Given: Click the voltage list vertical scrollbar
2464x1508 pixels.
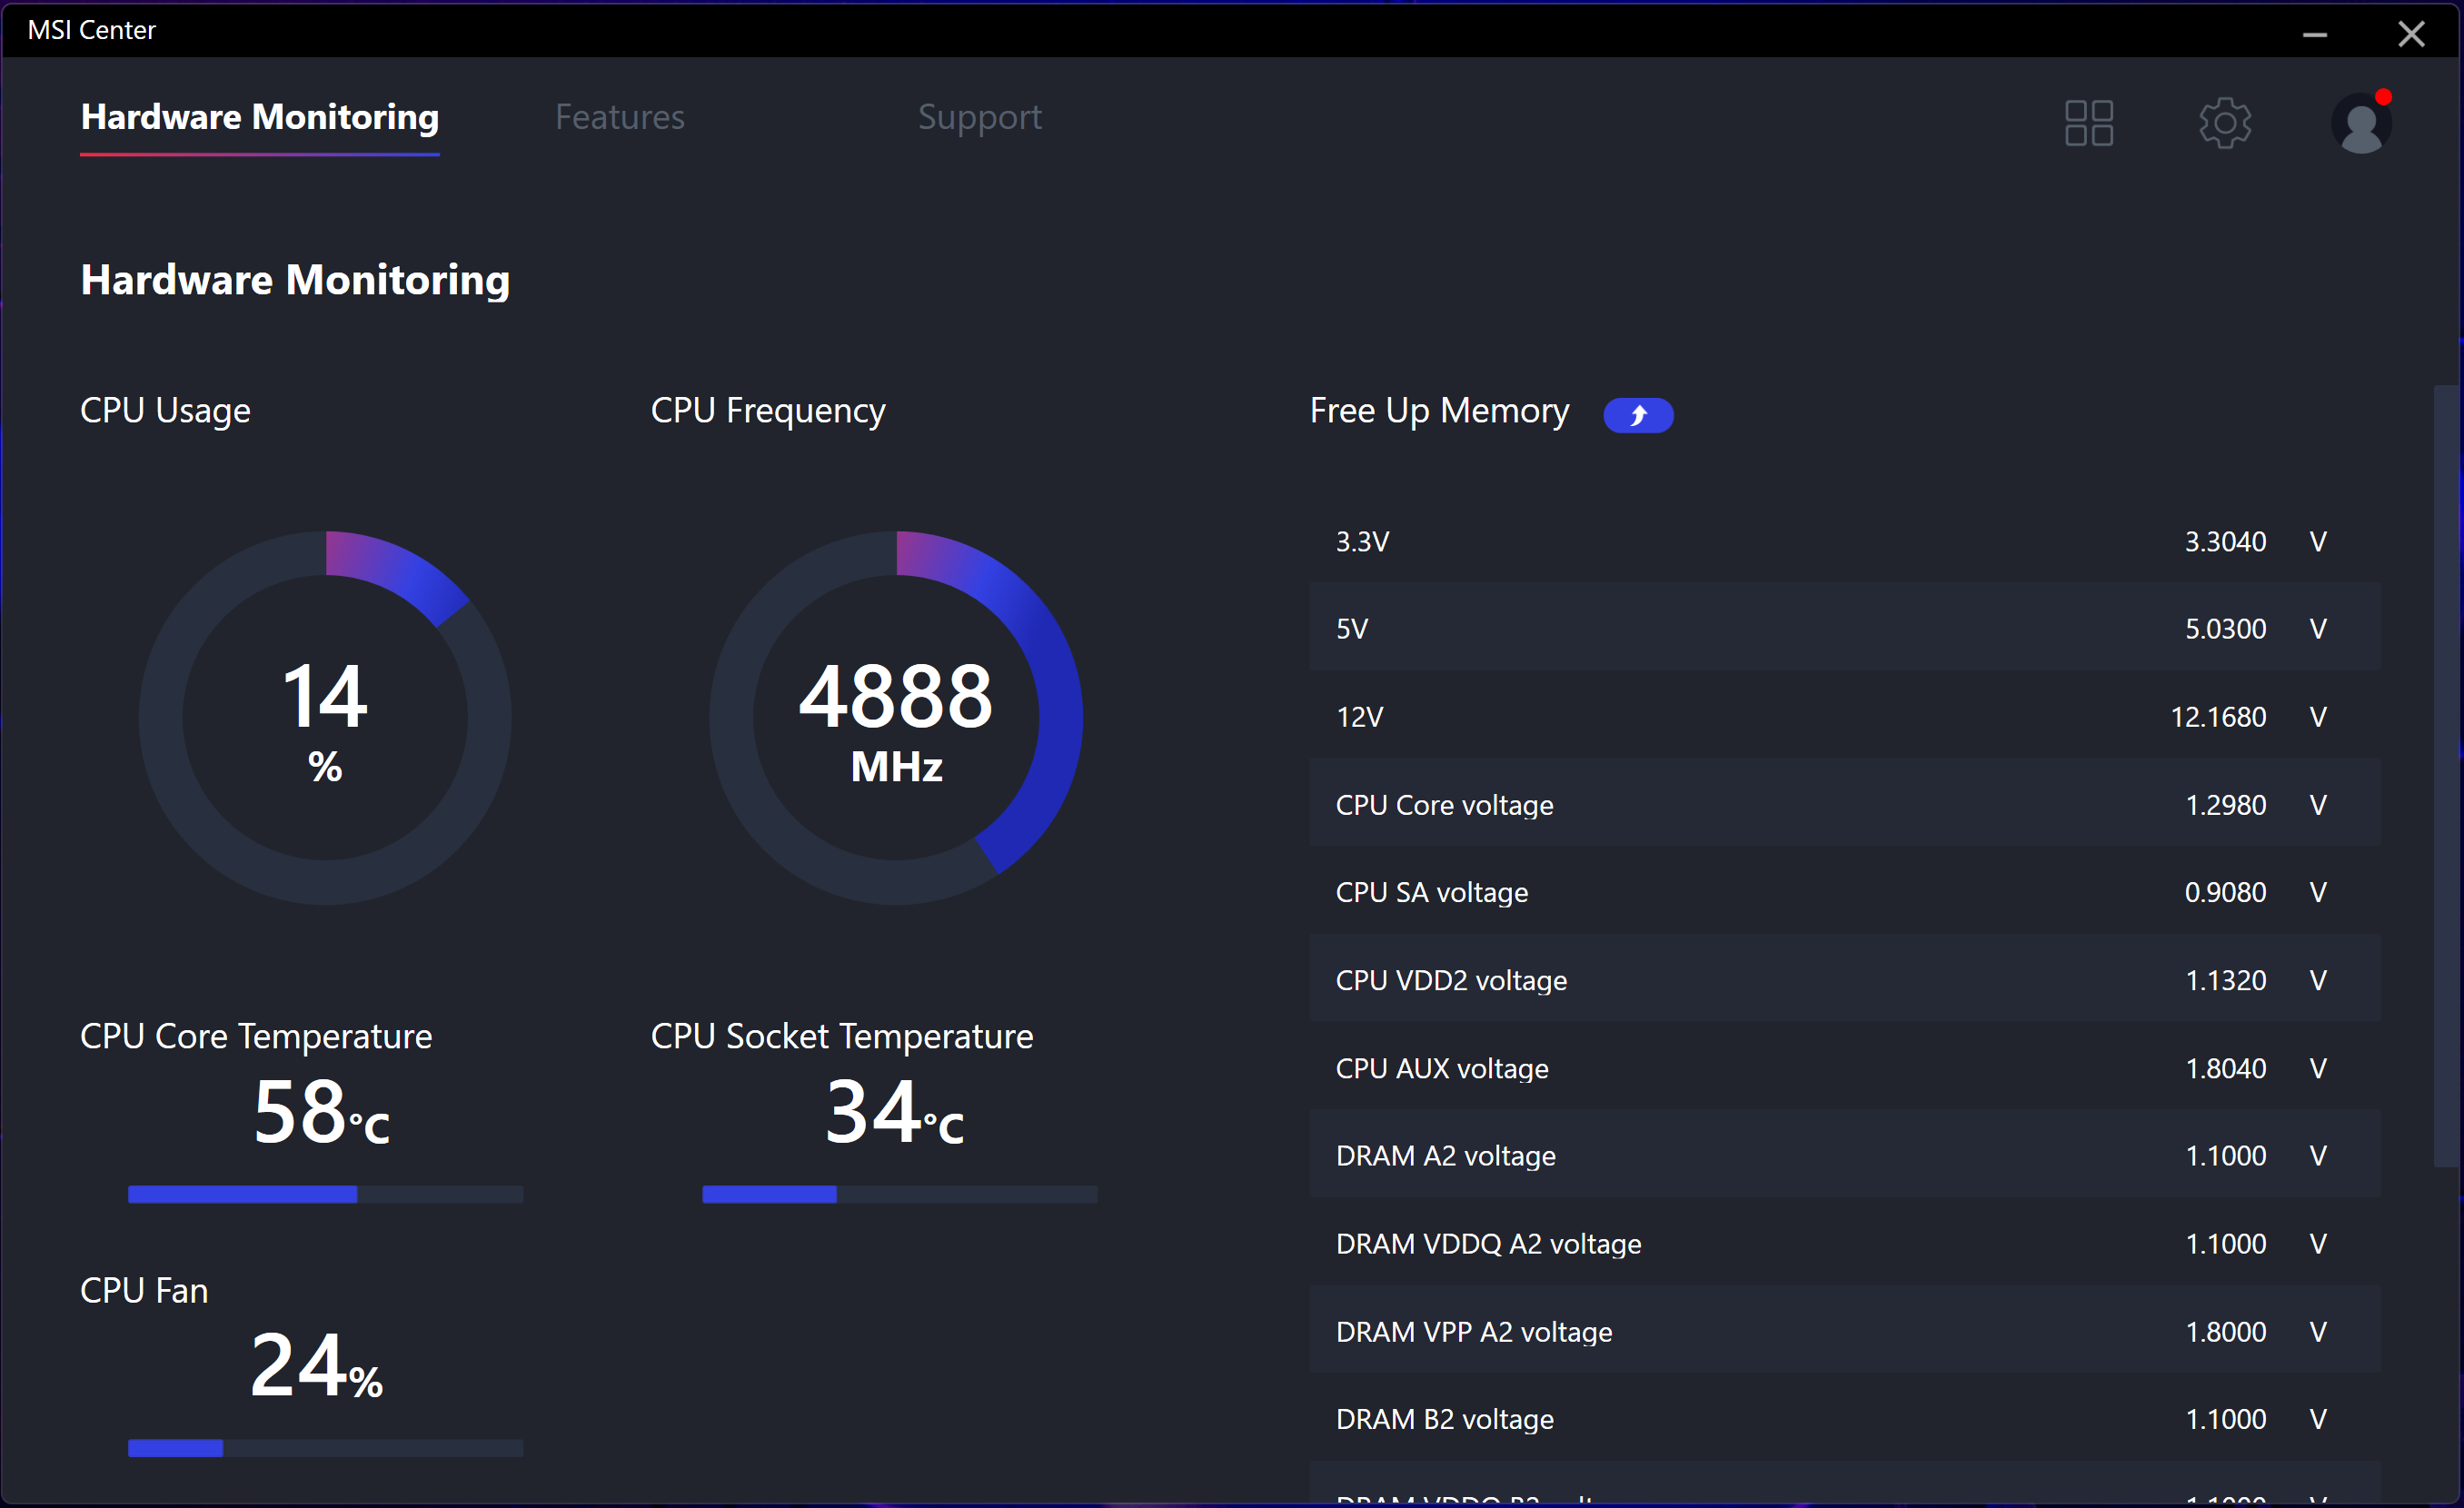Looking at the screenshot, I should point(2445,775).
